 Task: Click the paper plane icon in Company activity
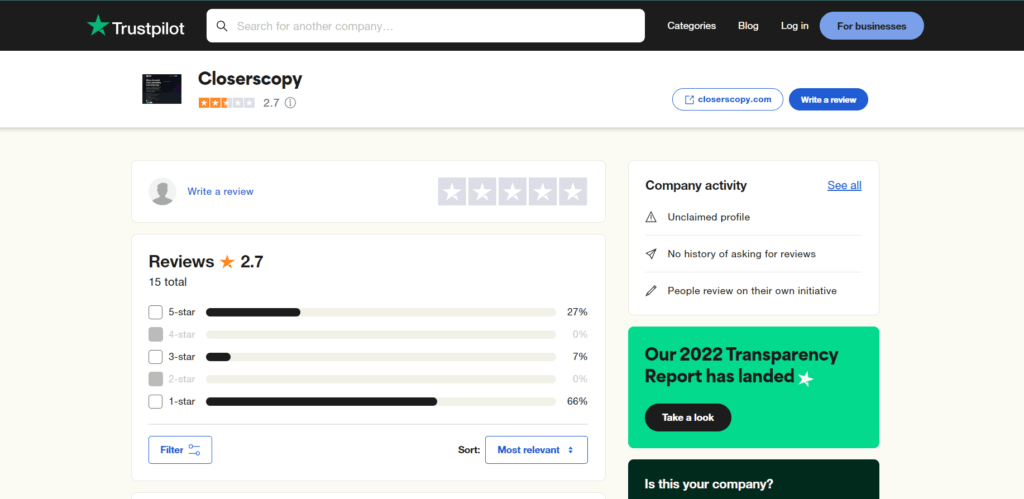tap(650, 253)
